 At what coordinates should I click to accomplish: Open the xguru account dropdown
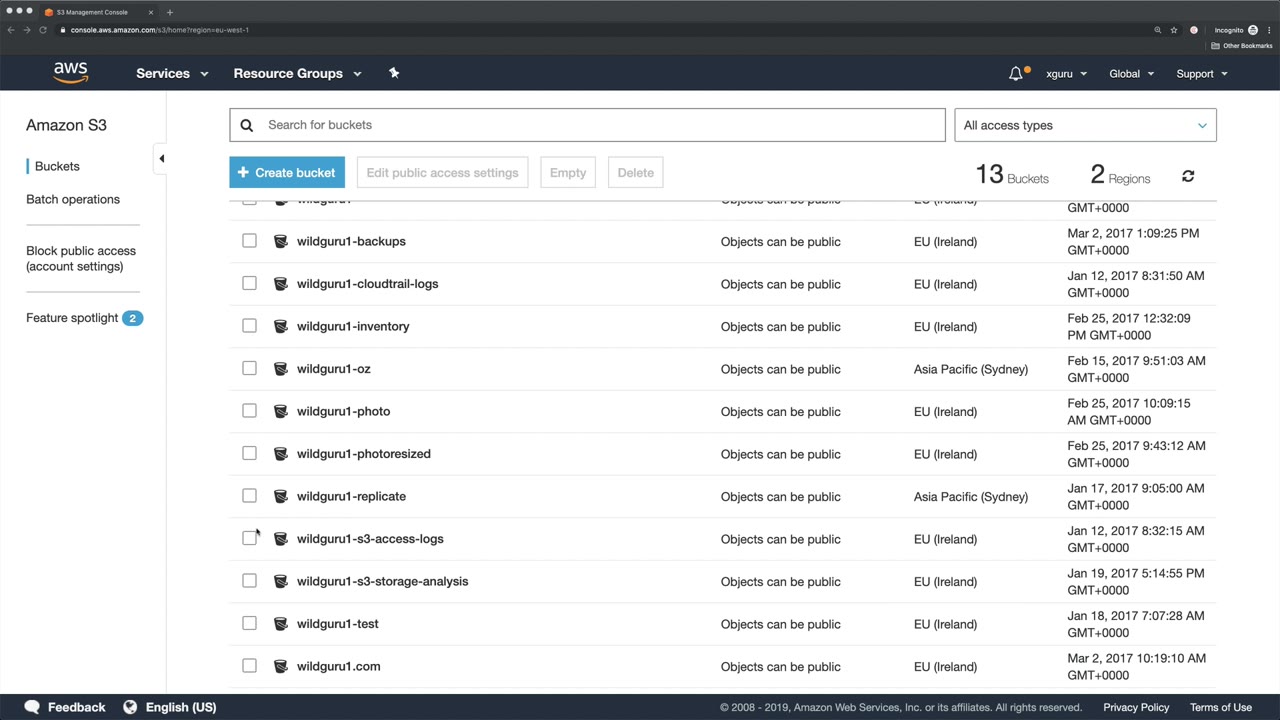click(x=1066, y=74)
